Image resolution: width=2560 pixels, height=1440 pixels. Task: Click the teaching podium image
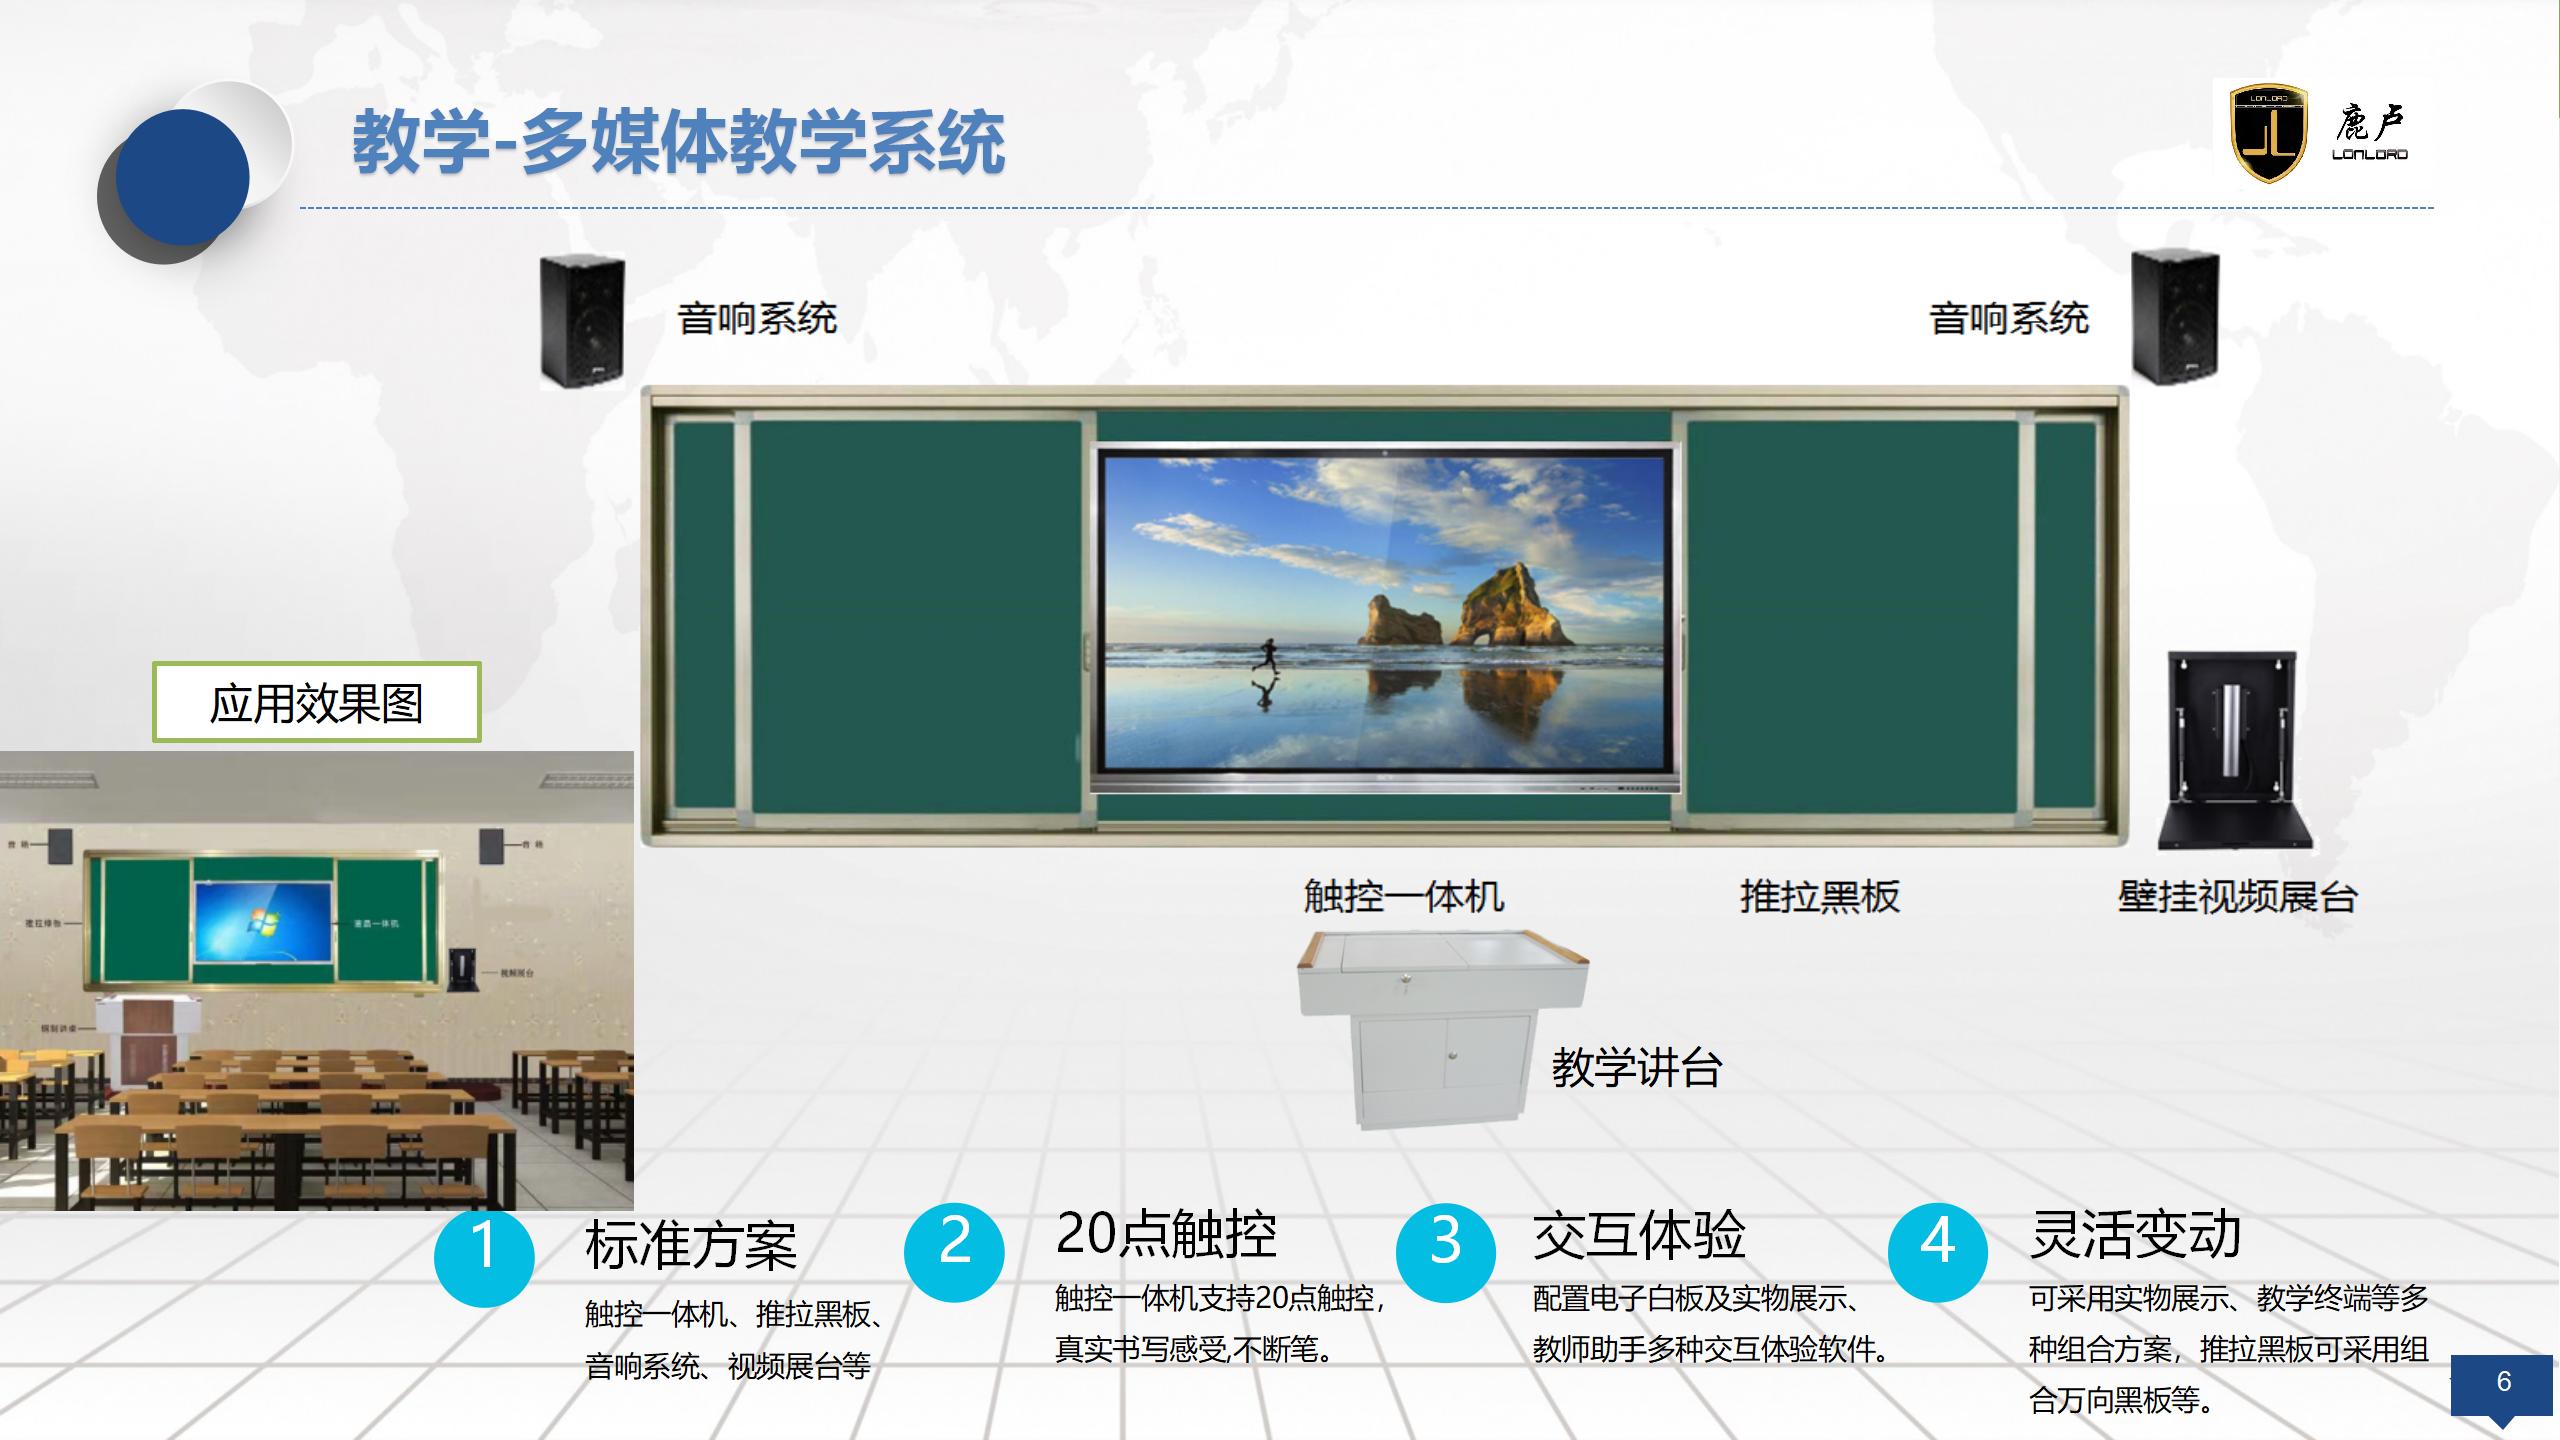[1440, 1027]
